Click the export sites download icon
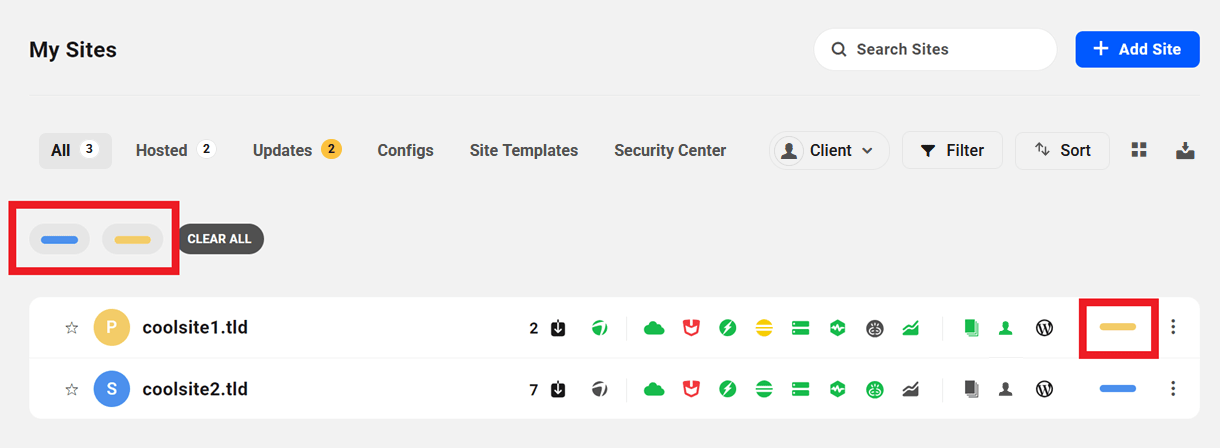The image size is (1220, 448). pyautogui.click(x=1185, y=150)
